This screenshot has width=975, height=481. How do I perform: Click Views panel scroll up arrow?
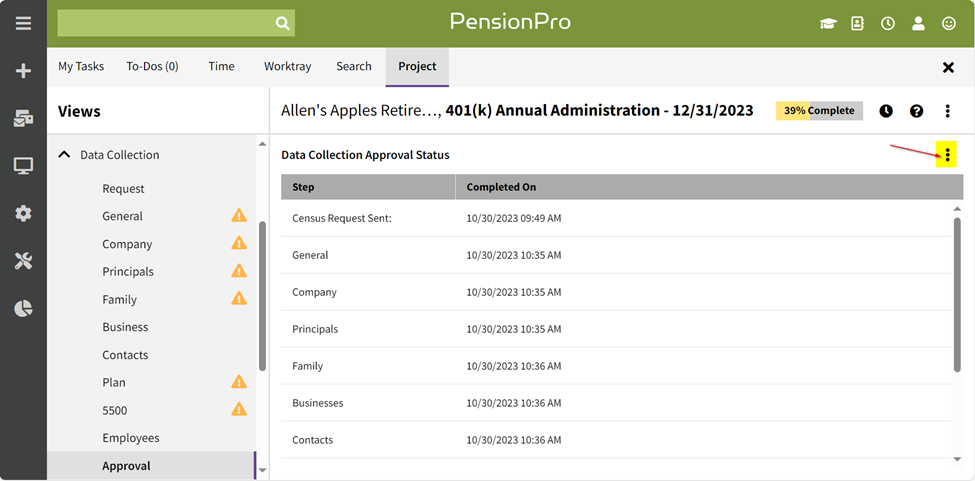coord(262,144)
